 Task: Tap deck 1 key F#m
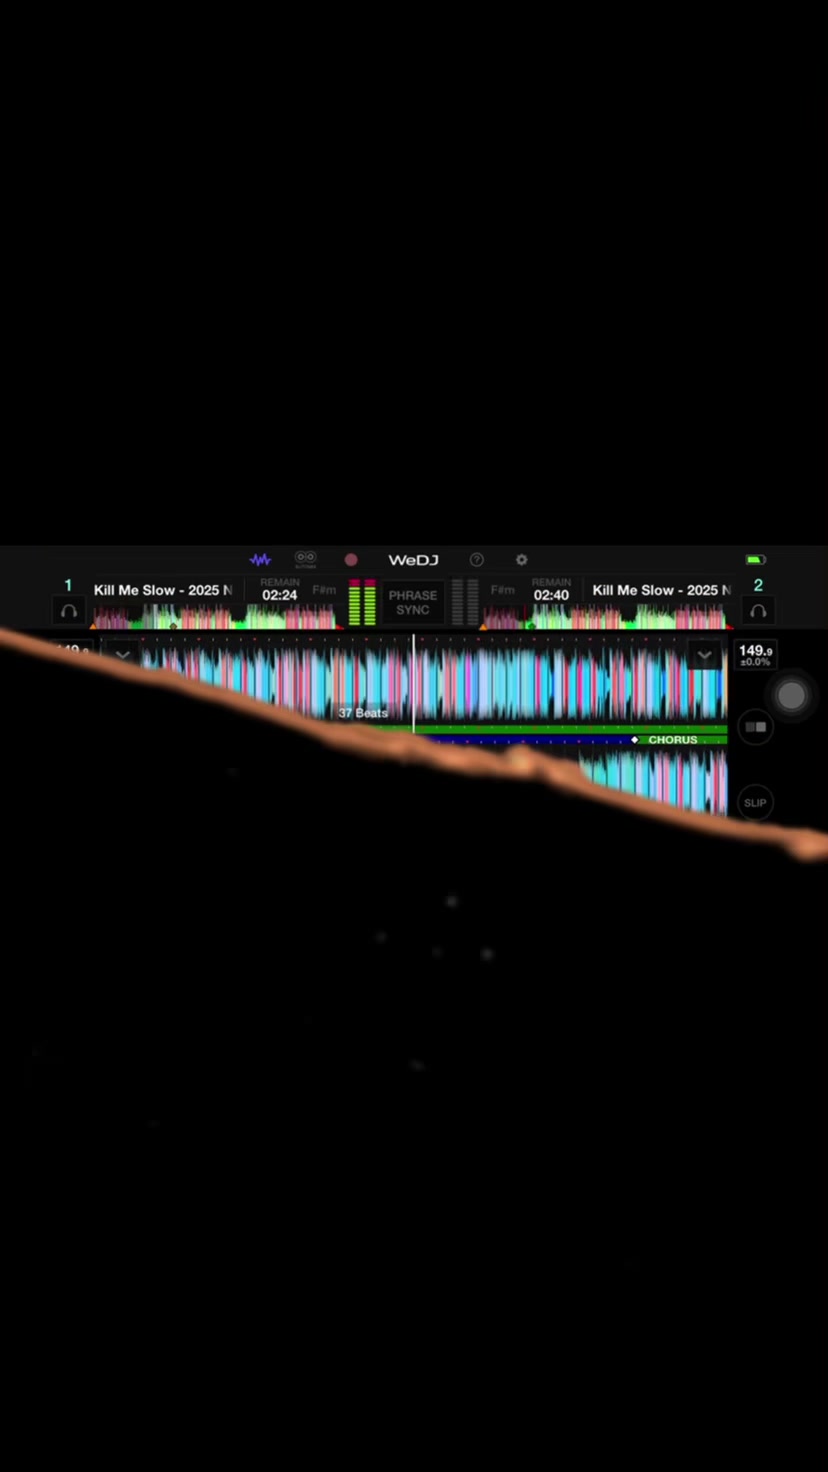(x=324, y=590)
